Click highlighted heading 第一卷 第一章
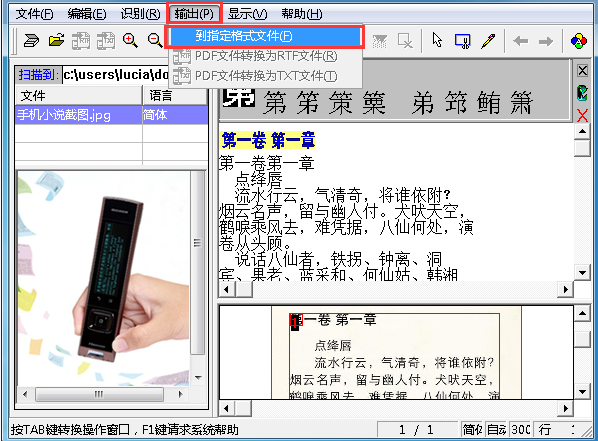598x441 pixels. point(268,140)
